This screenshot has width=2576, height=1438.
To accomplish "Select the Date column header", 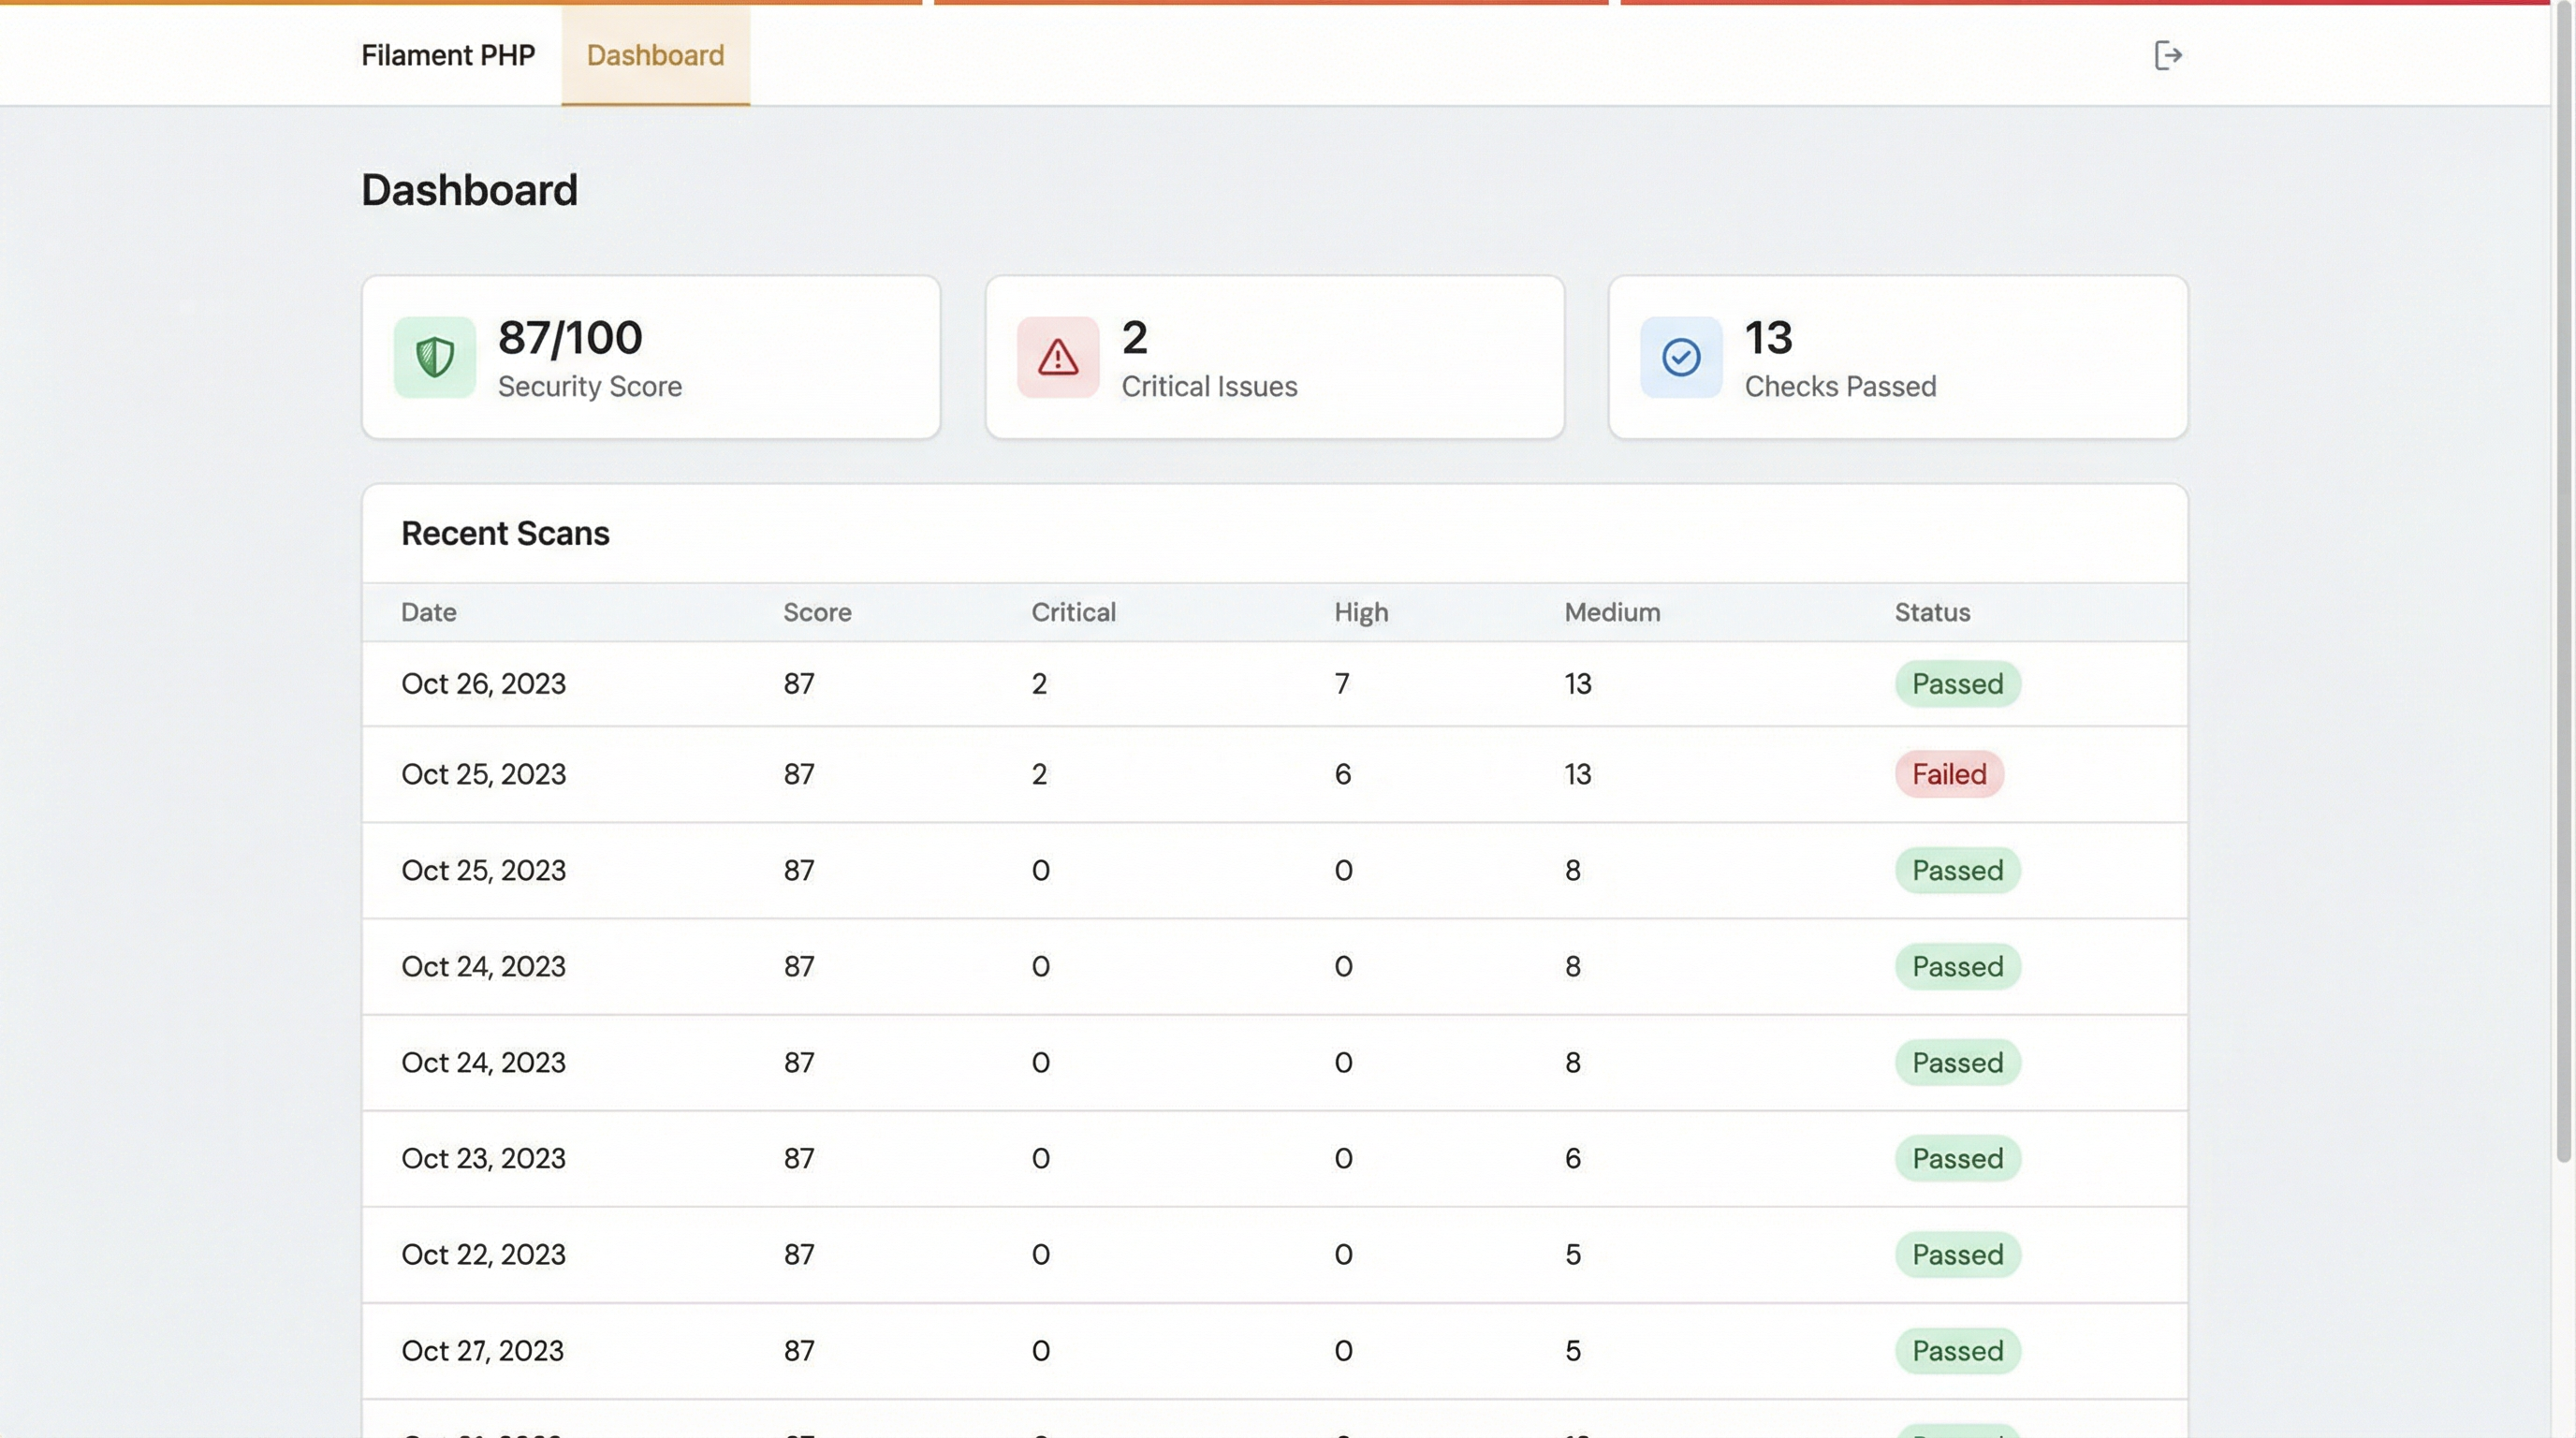I will point(428,612).
